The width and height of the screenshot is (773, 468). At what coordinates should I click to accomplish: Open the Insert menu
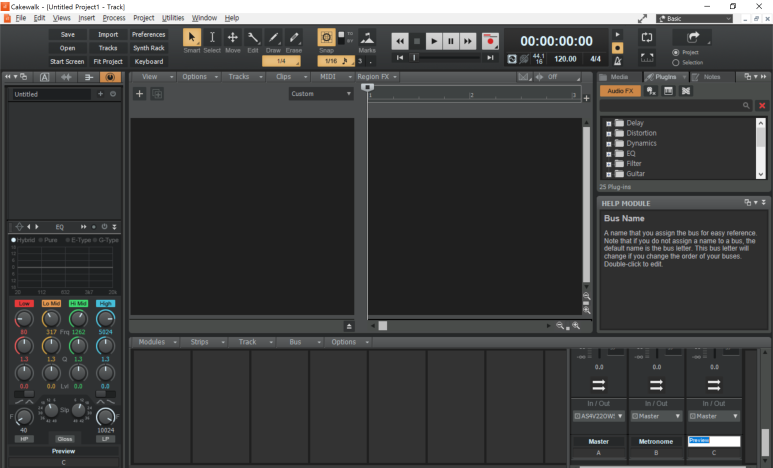pyautogui.click(x=87, y=18)
